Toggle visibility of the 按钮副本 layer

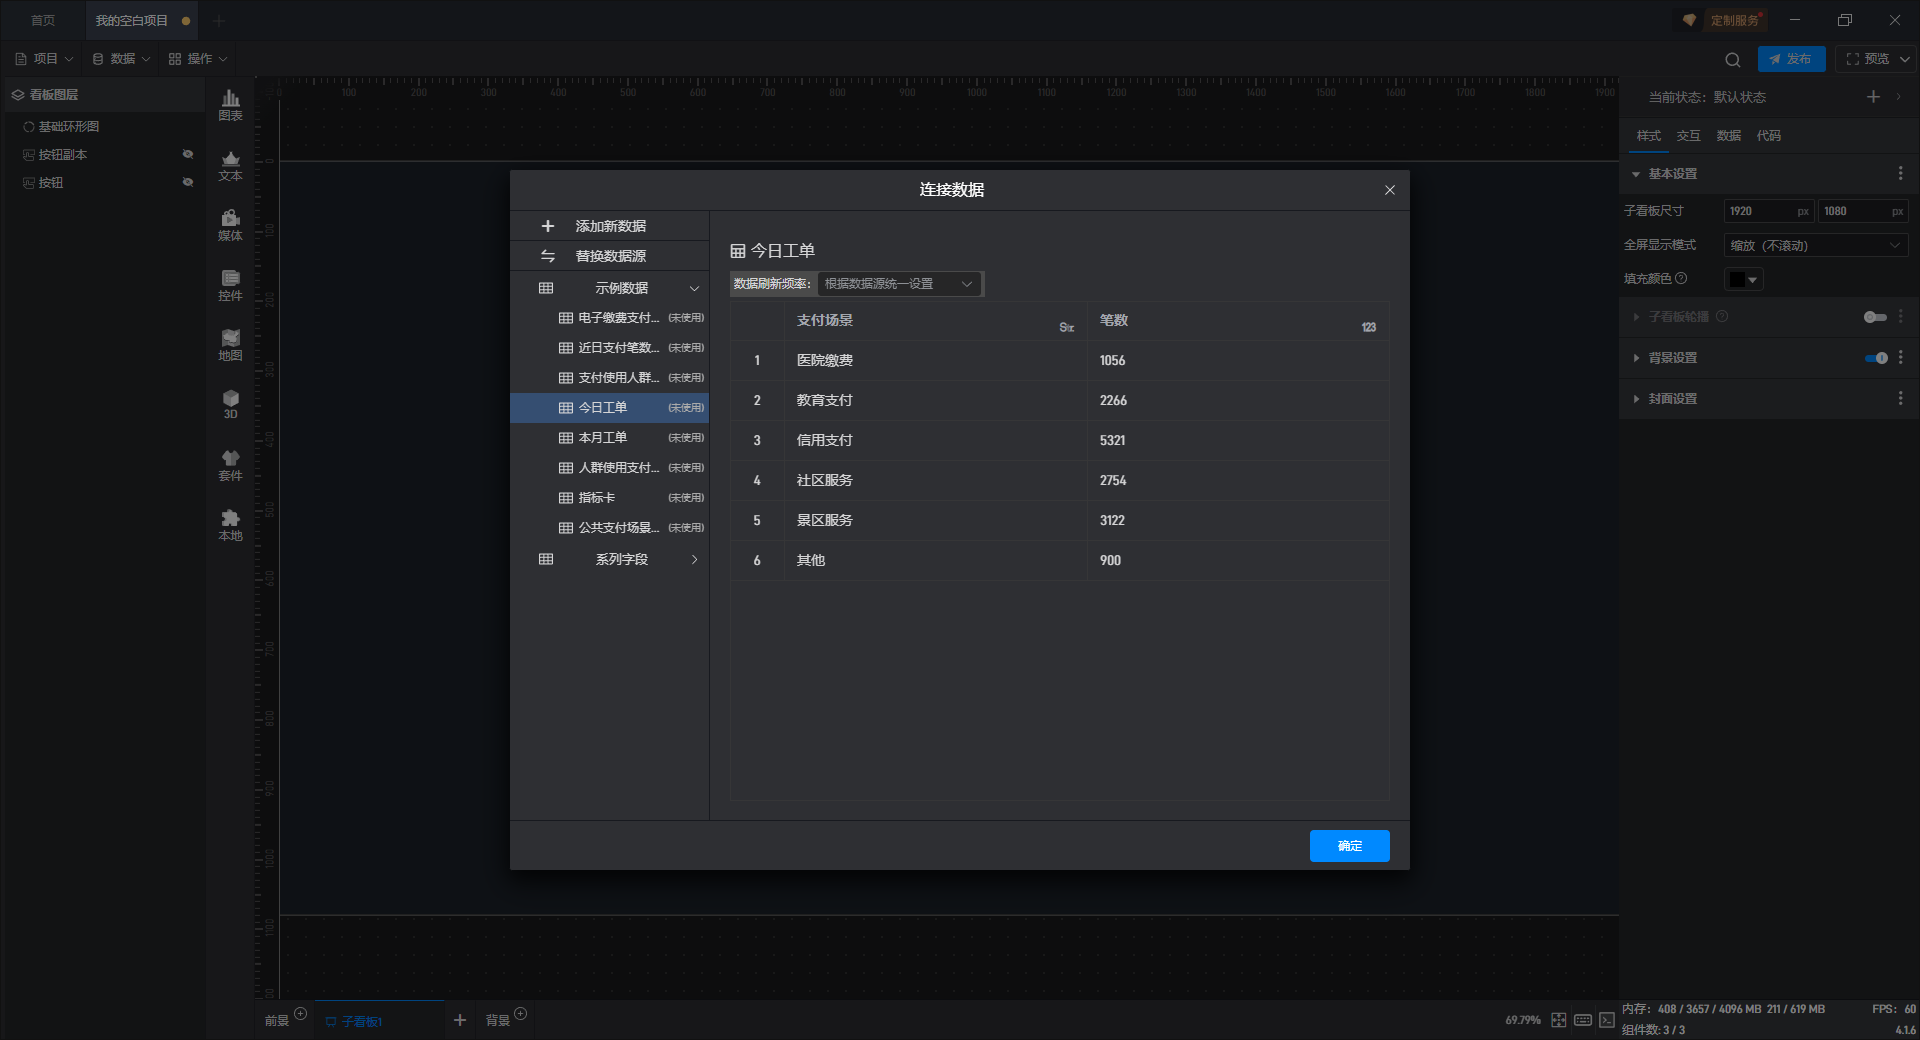click(x=187, y=154)
